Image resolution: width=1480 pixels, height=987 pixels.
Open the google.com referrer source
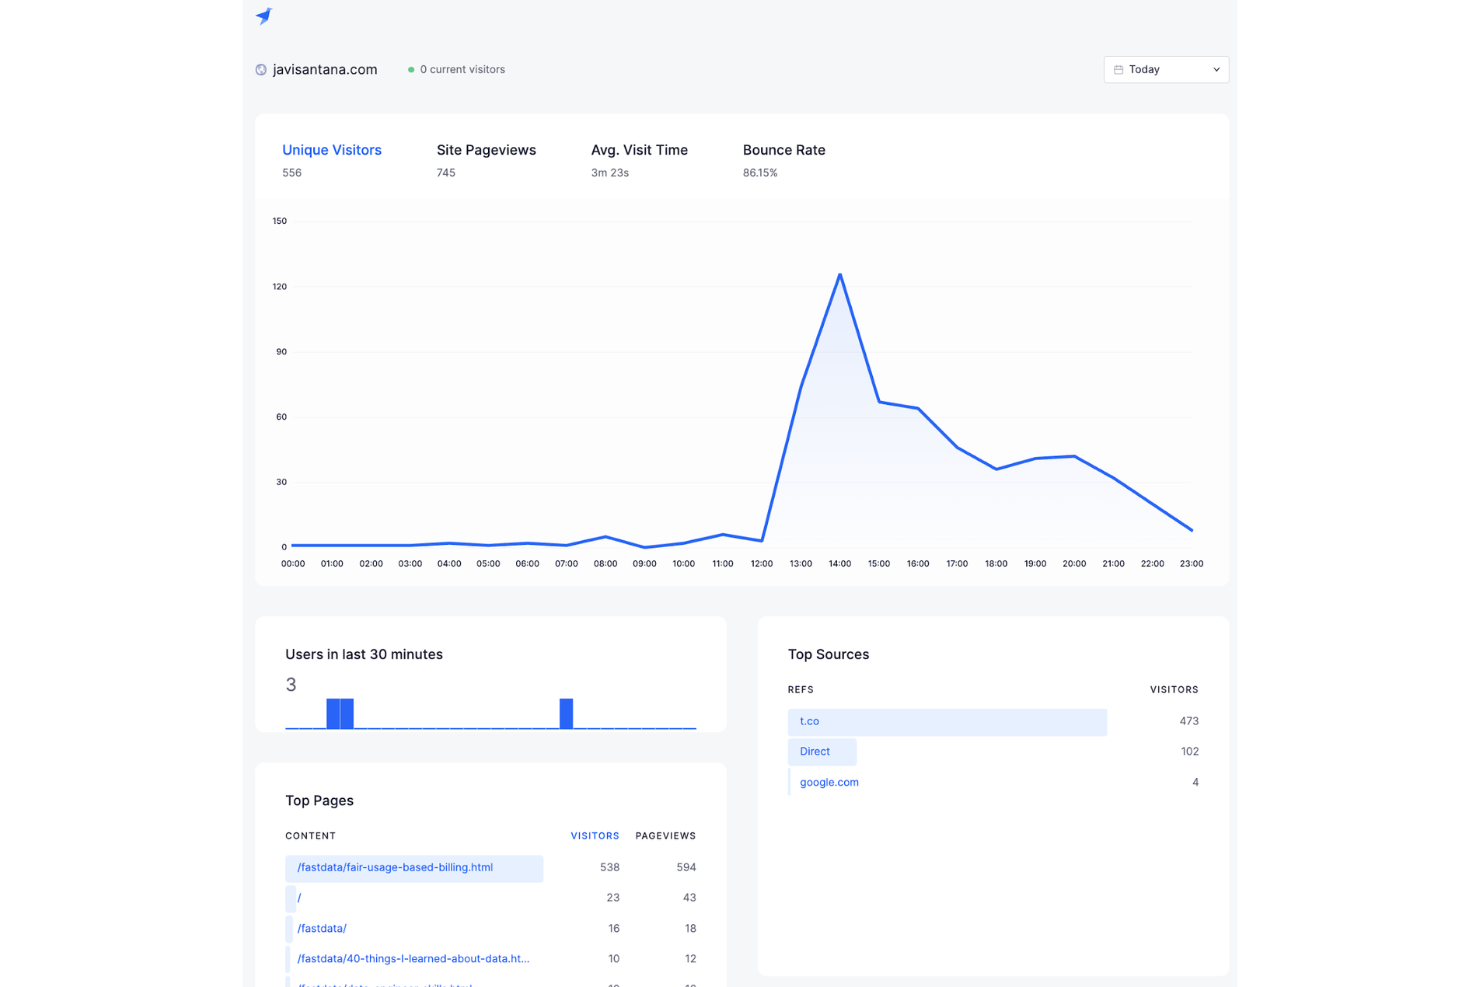(827, 781)
